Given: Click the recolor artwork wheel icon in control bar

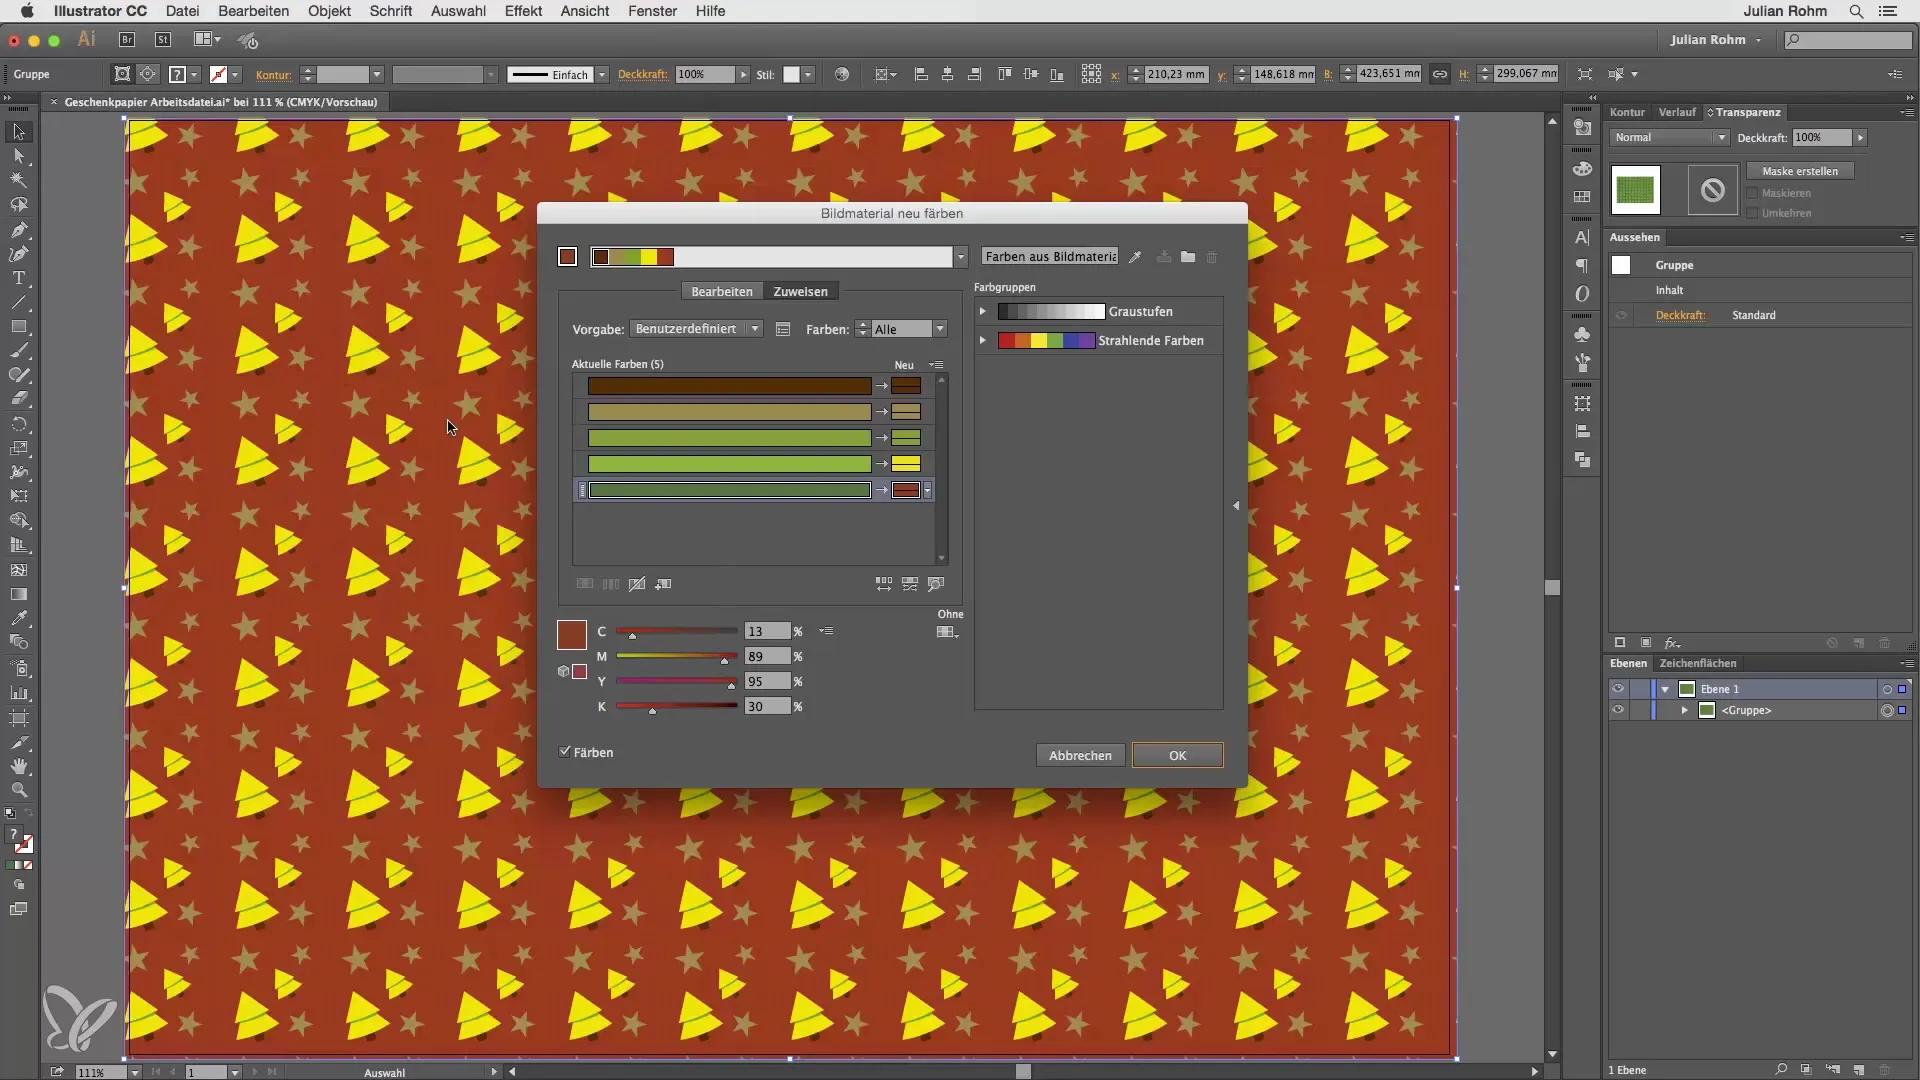Looking at the screenshot, I should (x=842, y=74).
